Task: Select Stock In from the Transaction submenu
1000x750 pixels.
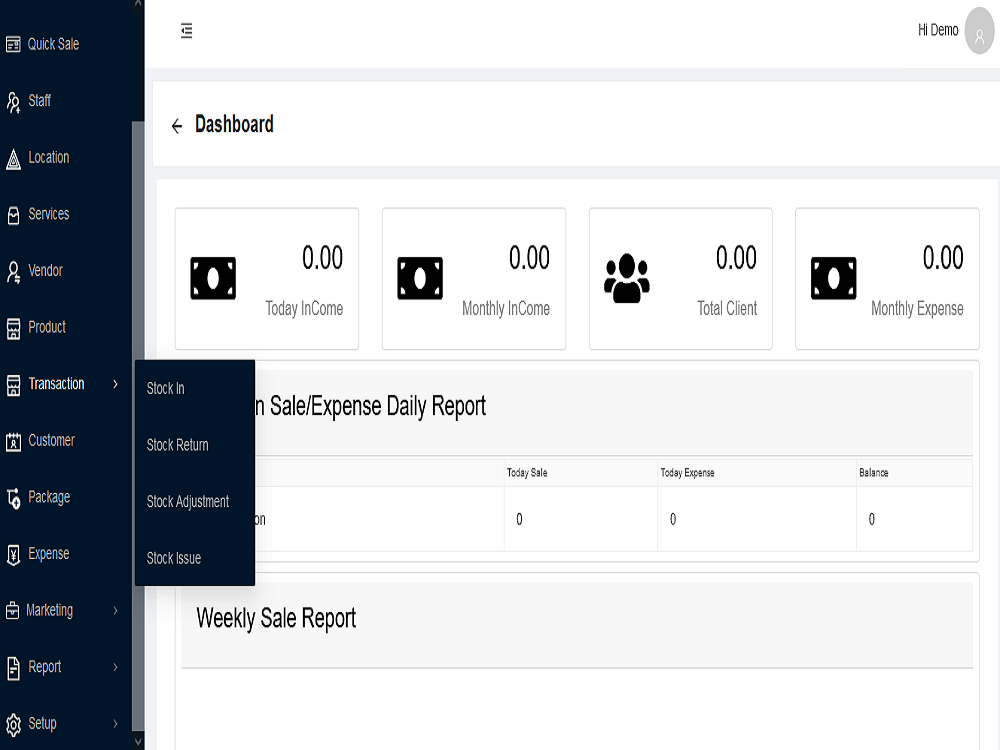Action: 166,388
